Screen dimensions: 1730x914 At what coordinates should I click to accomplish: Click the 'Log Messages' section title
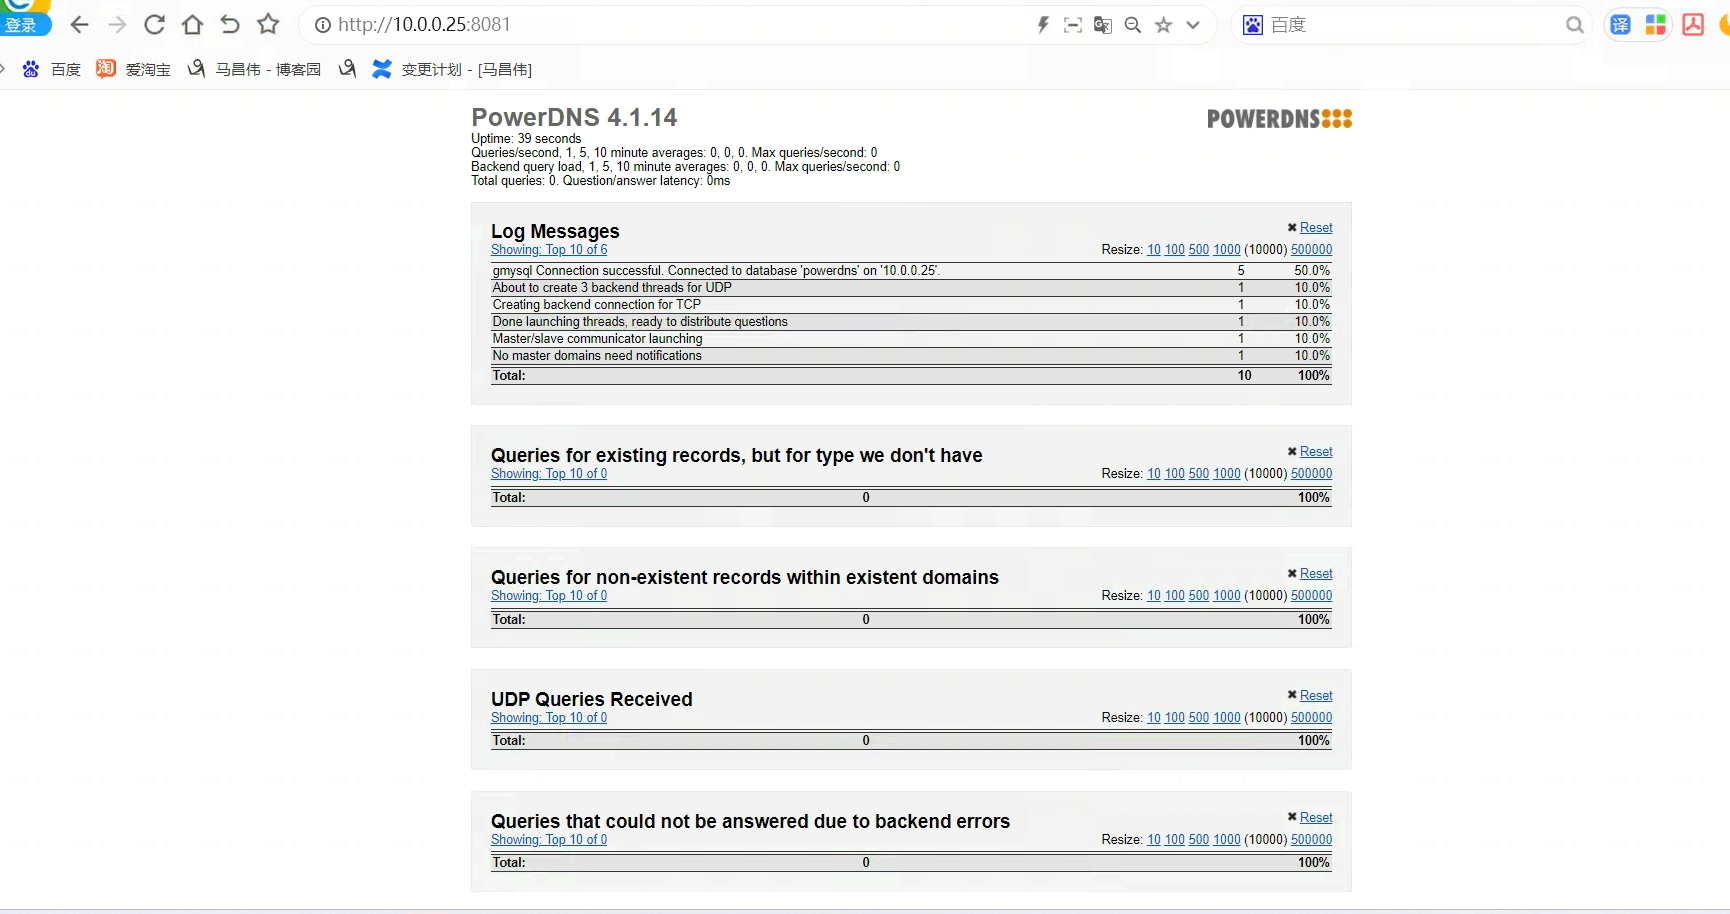click(555, 231)
